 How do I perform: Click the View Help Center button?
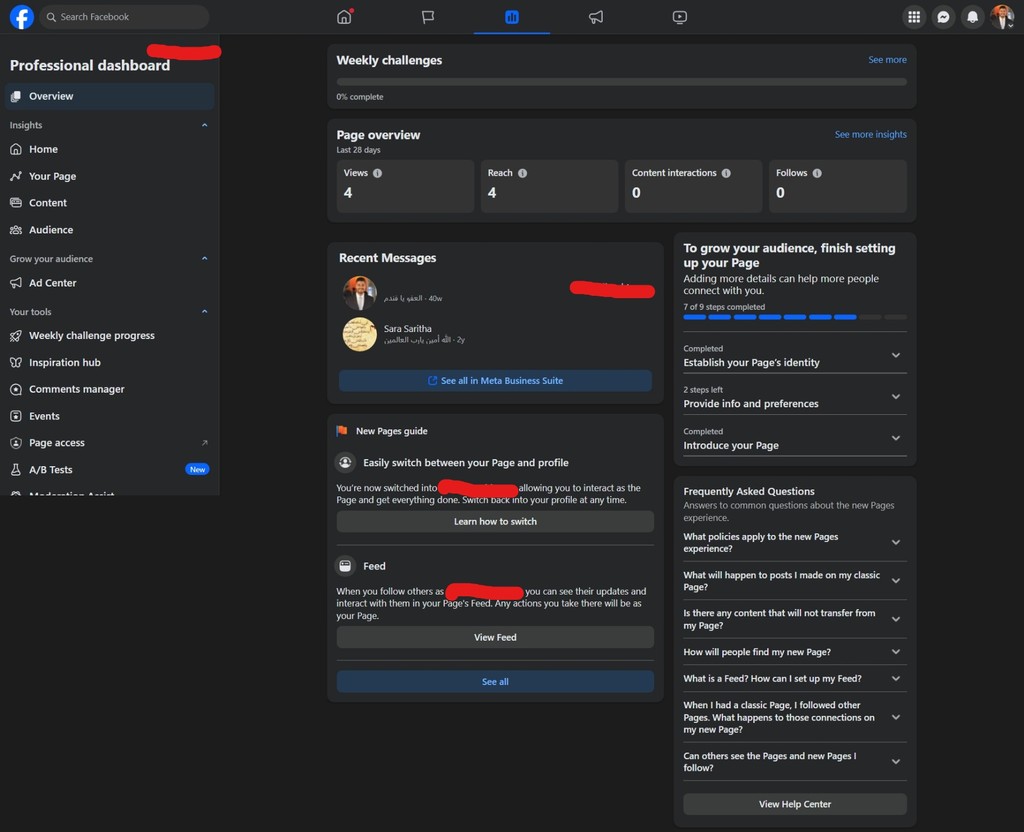pyautogui.click(x=794, y=804)
